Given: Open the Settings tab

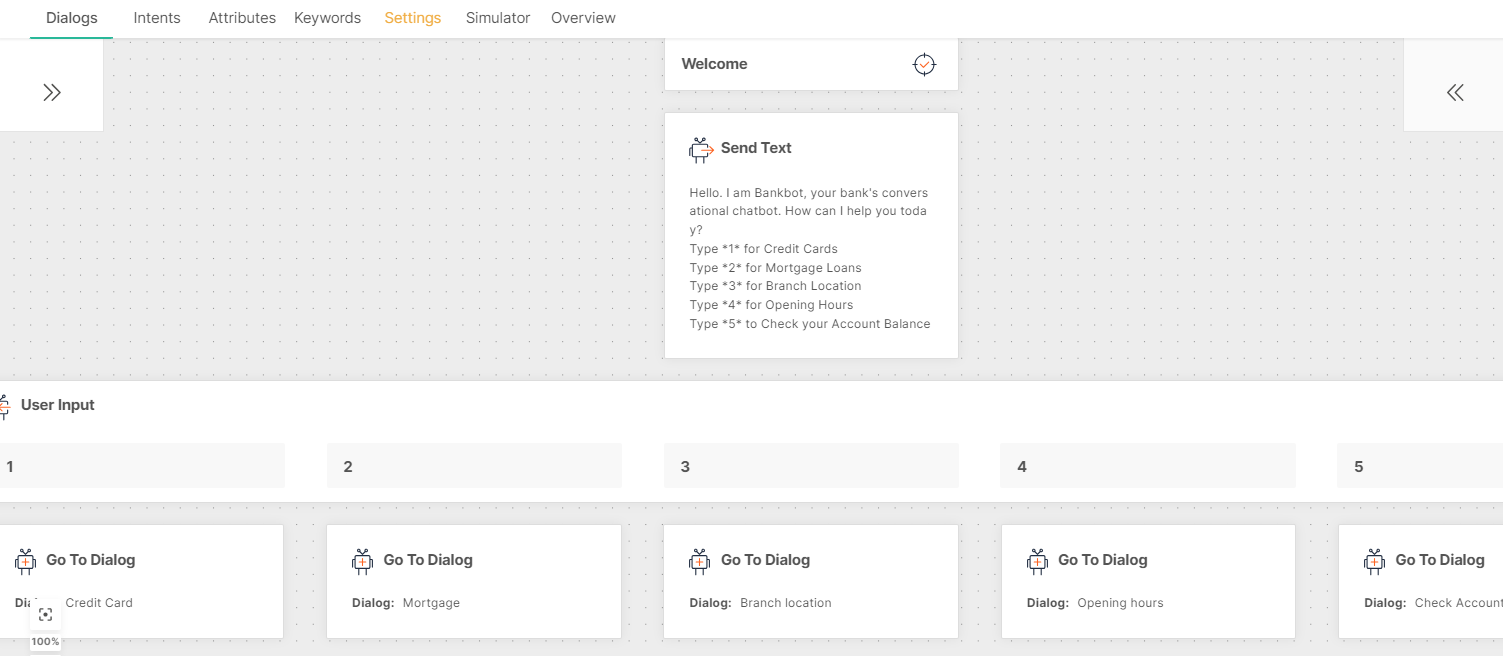Looking at the screenshot, I should [x=412, y=18].
